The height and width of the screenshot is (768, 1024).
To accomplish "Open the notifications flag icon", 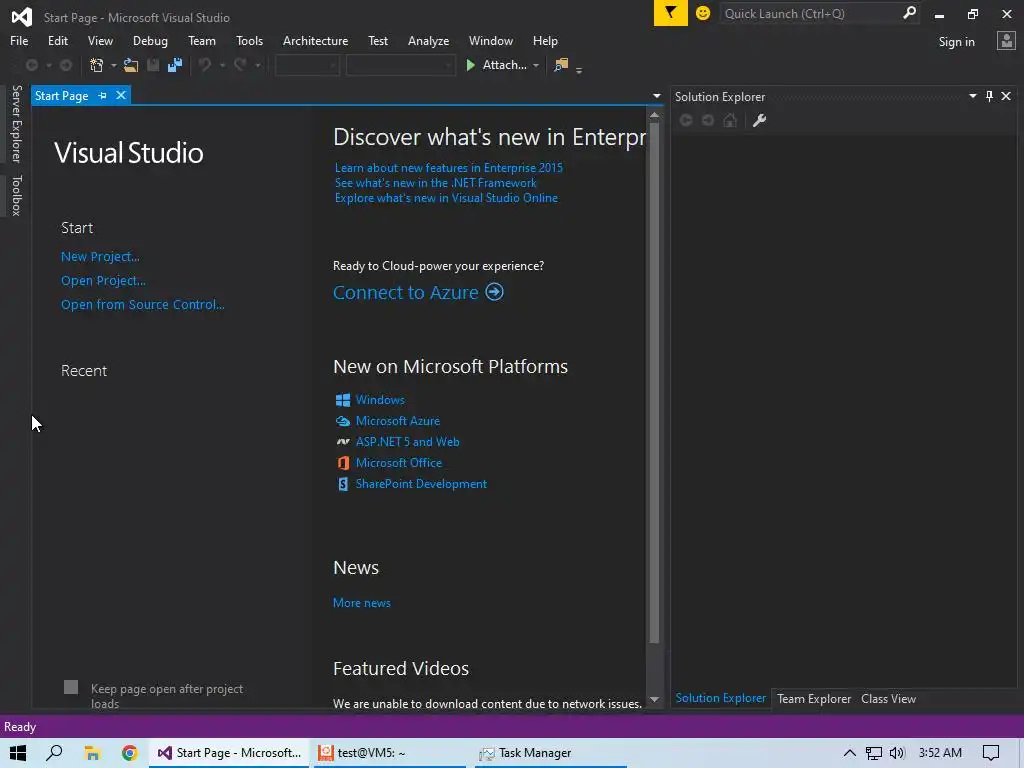I will [671, 13].
